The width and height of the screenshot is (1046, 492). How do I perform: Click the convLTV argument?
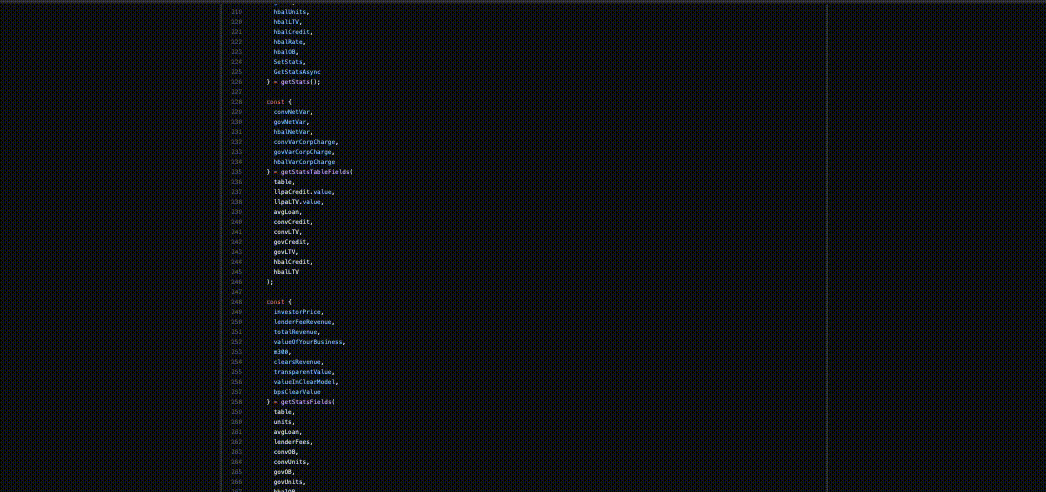point(286,231)
